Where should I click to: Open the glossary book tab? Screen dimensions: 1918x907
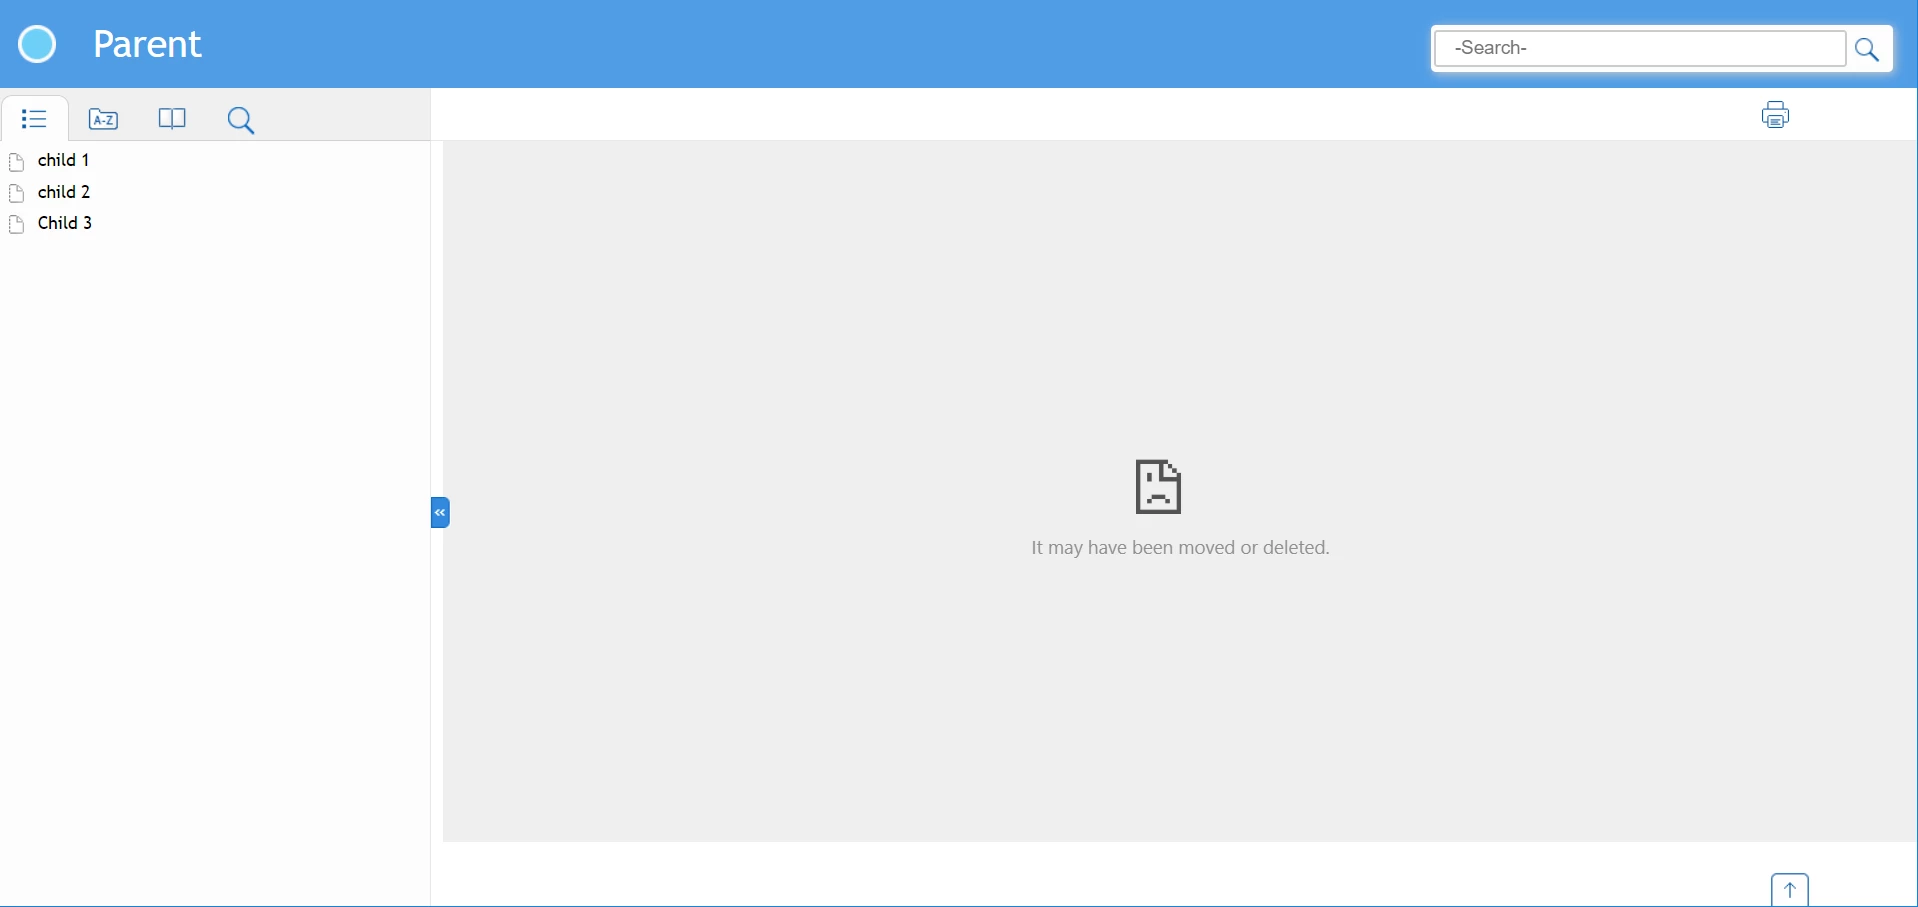point(172,119)
